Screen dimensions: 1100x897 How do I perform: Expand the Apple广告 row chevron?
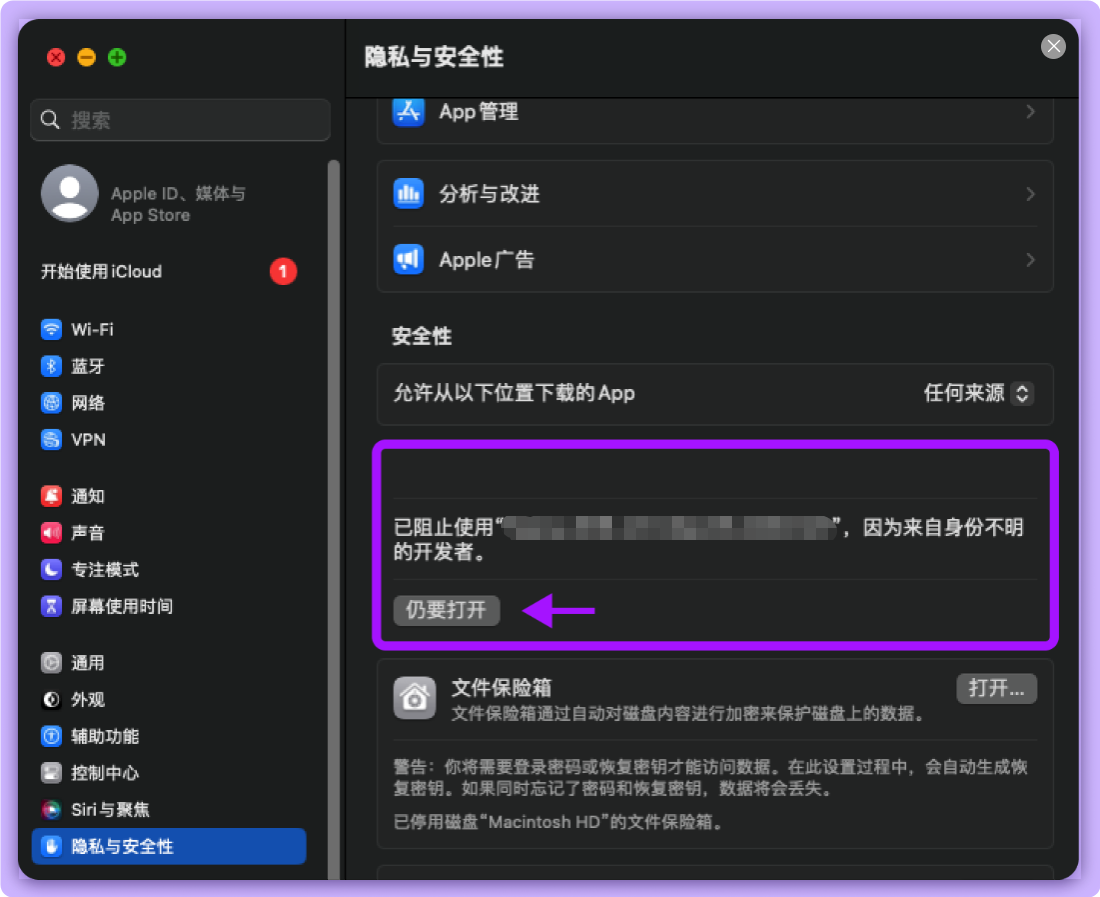(1030, 259)
